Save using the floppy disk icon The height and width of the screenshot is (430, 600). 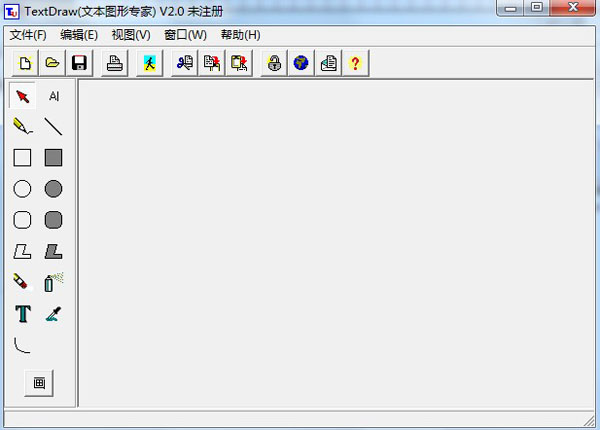(x=80, y=63)
